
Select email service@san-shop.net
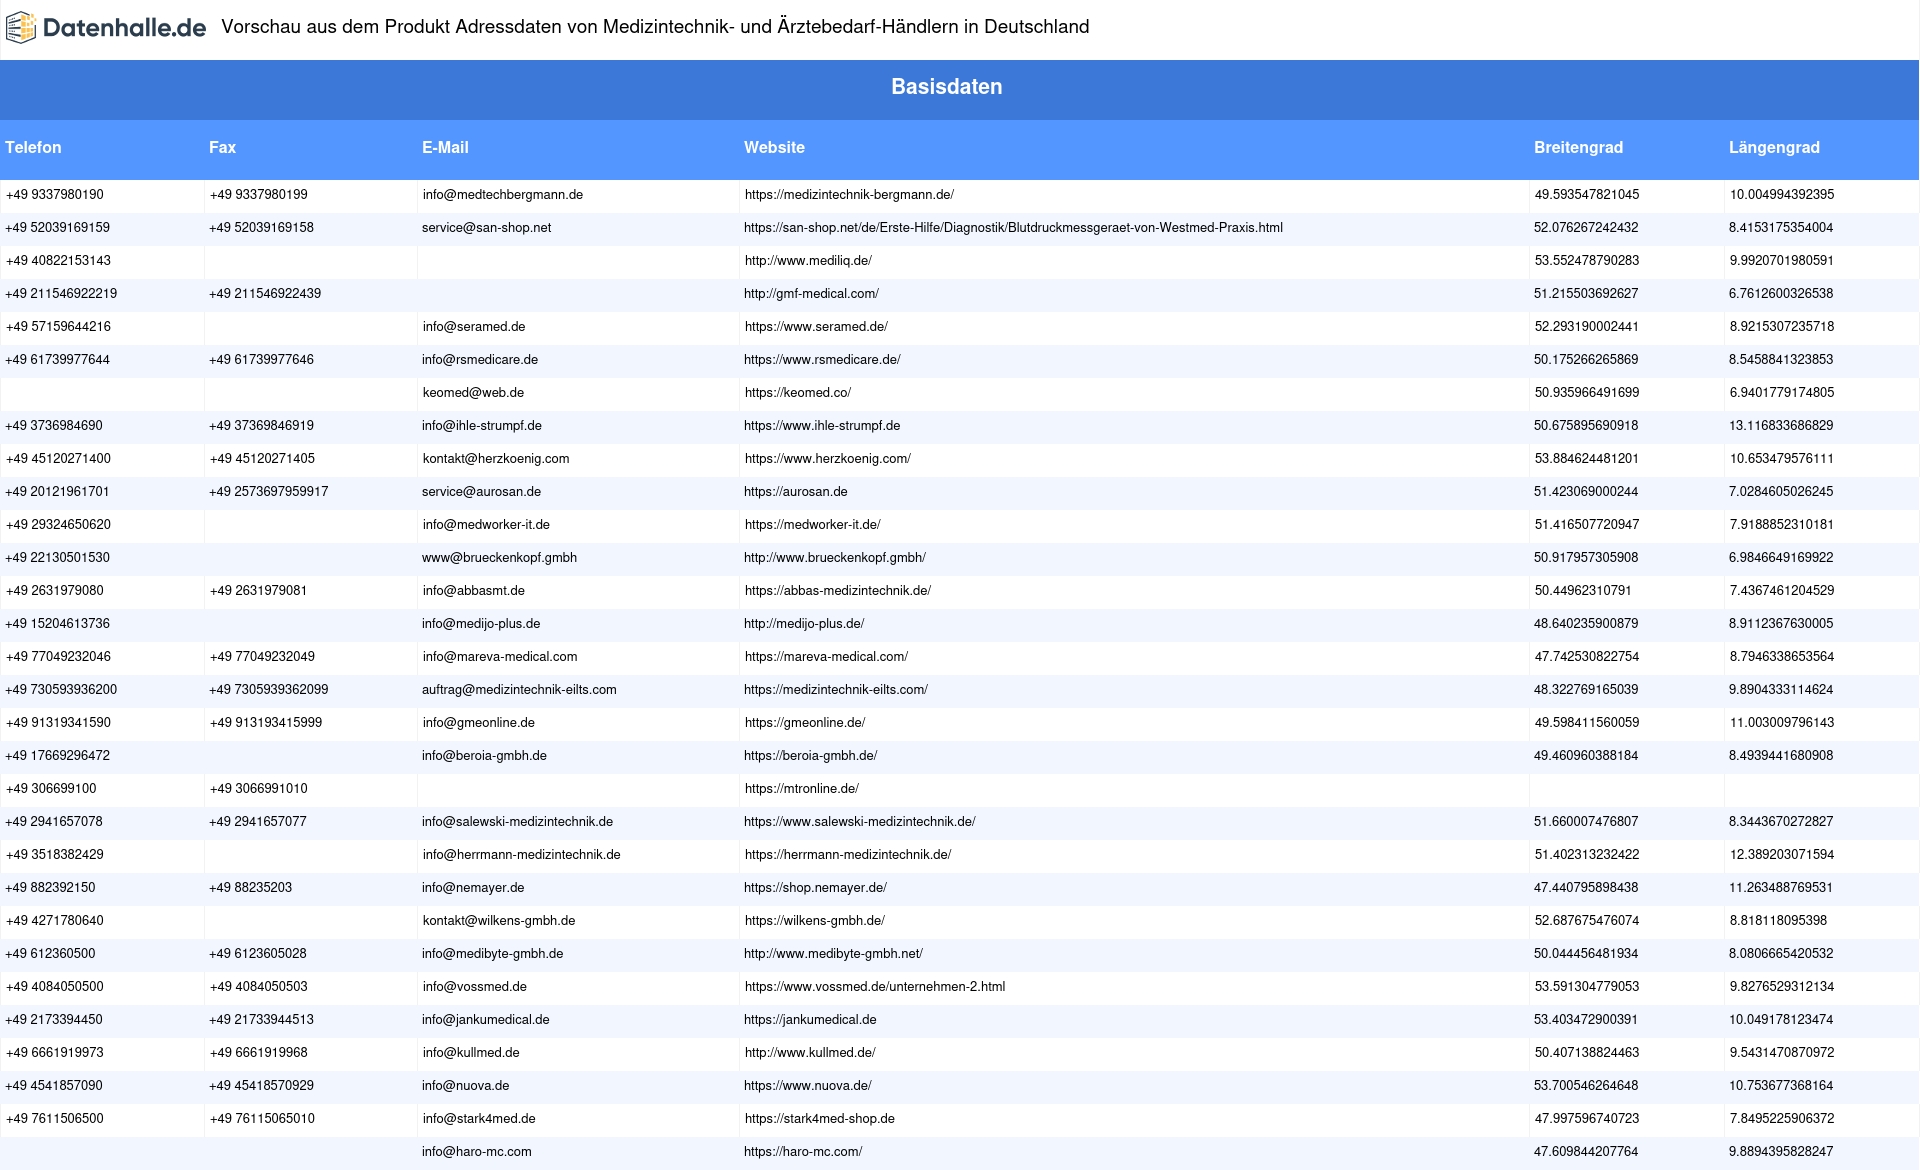pyautogui.click(x=487, y=228)
